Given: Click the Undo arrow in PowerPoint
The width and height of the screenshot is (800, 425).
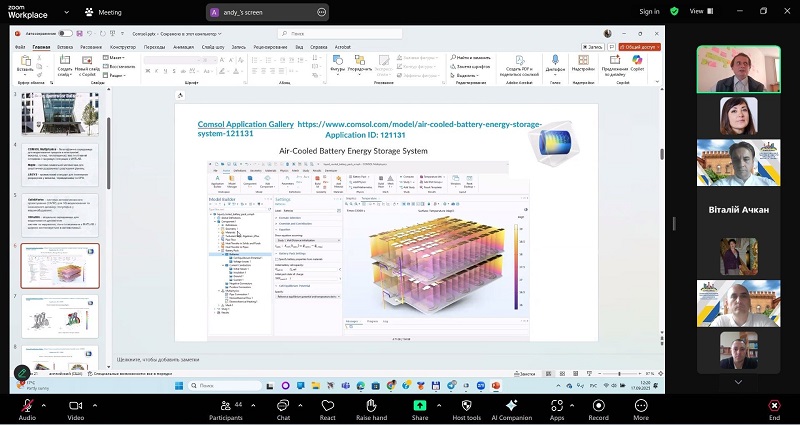Looking at the screenshot, I should [90, 34].
